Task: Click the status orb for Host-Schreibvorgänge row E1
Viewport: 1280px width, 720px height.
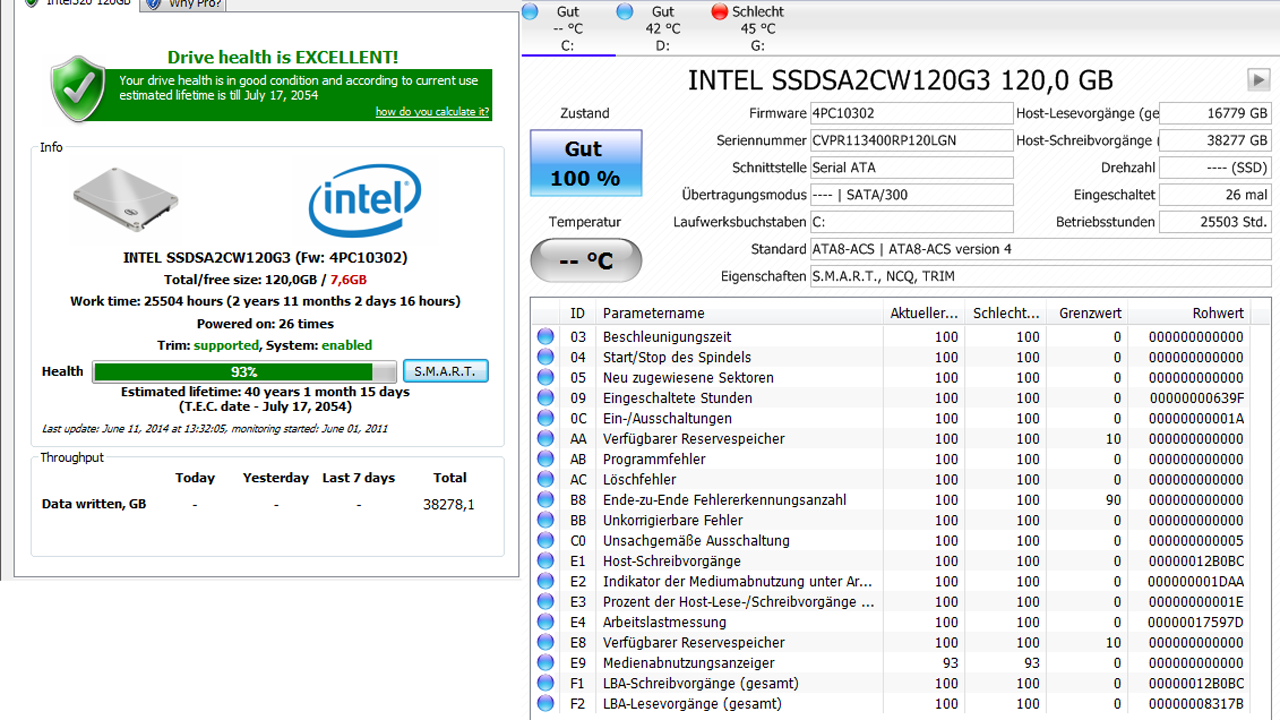Action: (x=545, y=561)
